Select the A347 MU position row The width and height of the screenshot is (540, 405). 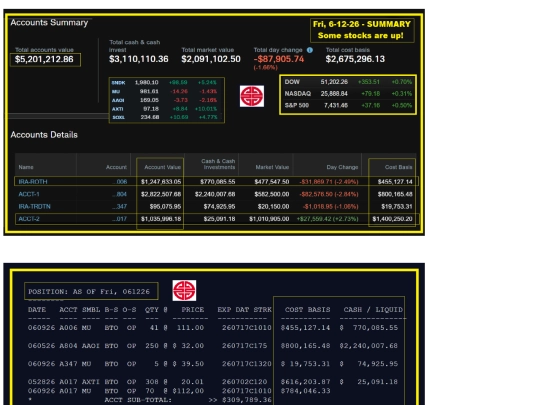click(213, 364)
